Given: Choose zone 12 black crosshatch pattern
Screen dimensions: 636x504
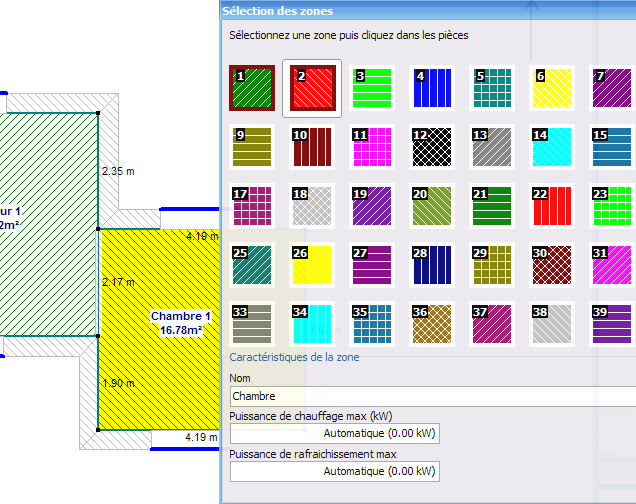Looking at the screenshot, I should pos(432,147).
